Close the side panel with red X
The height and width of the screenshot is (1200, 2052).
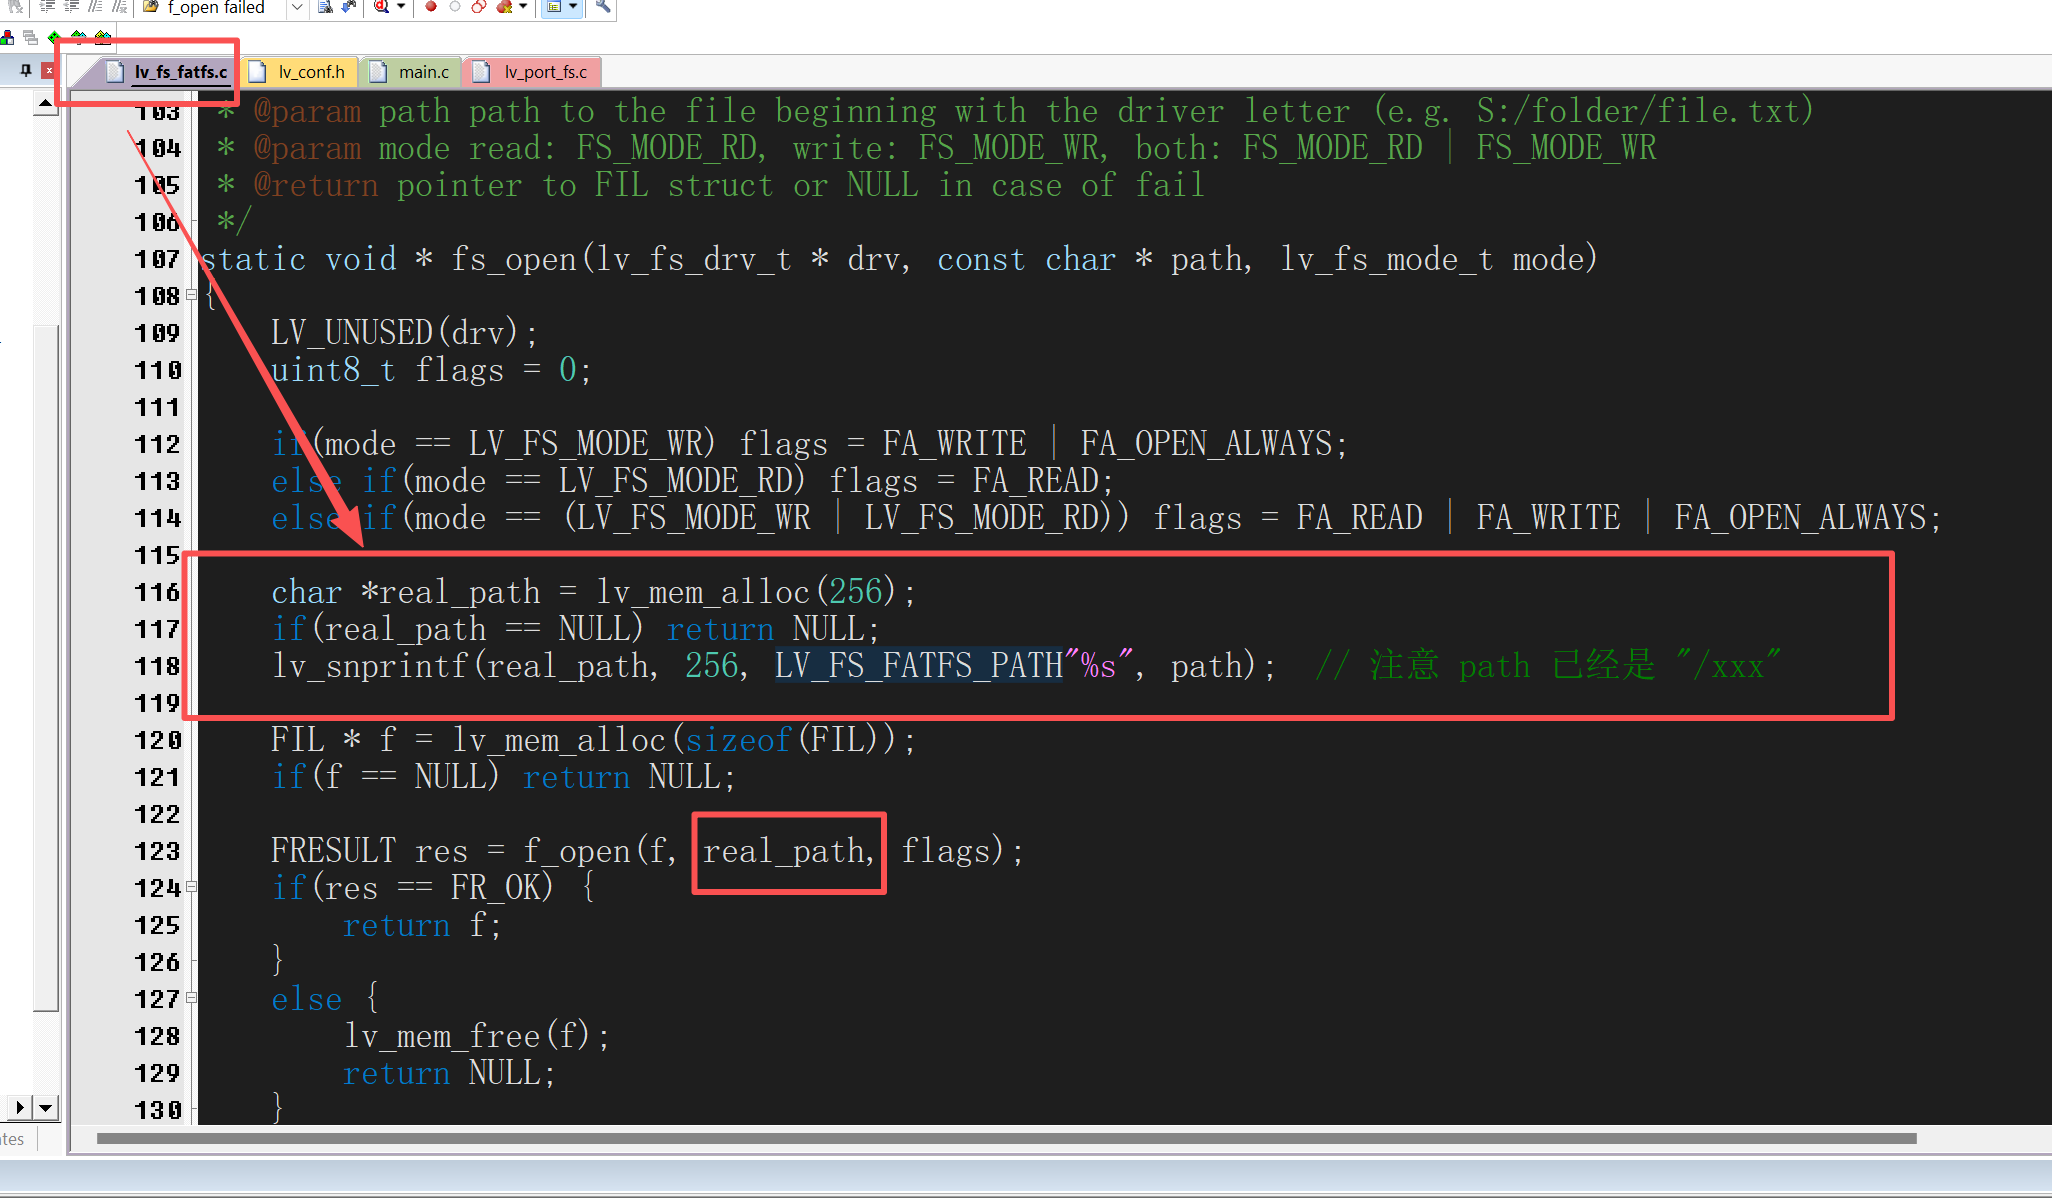pos(48,70)
